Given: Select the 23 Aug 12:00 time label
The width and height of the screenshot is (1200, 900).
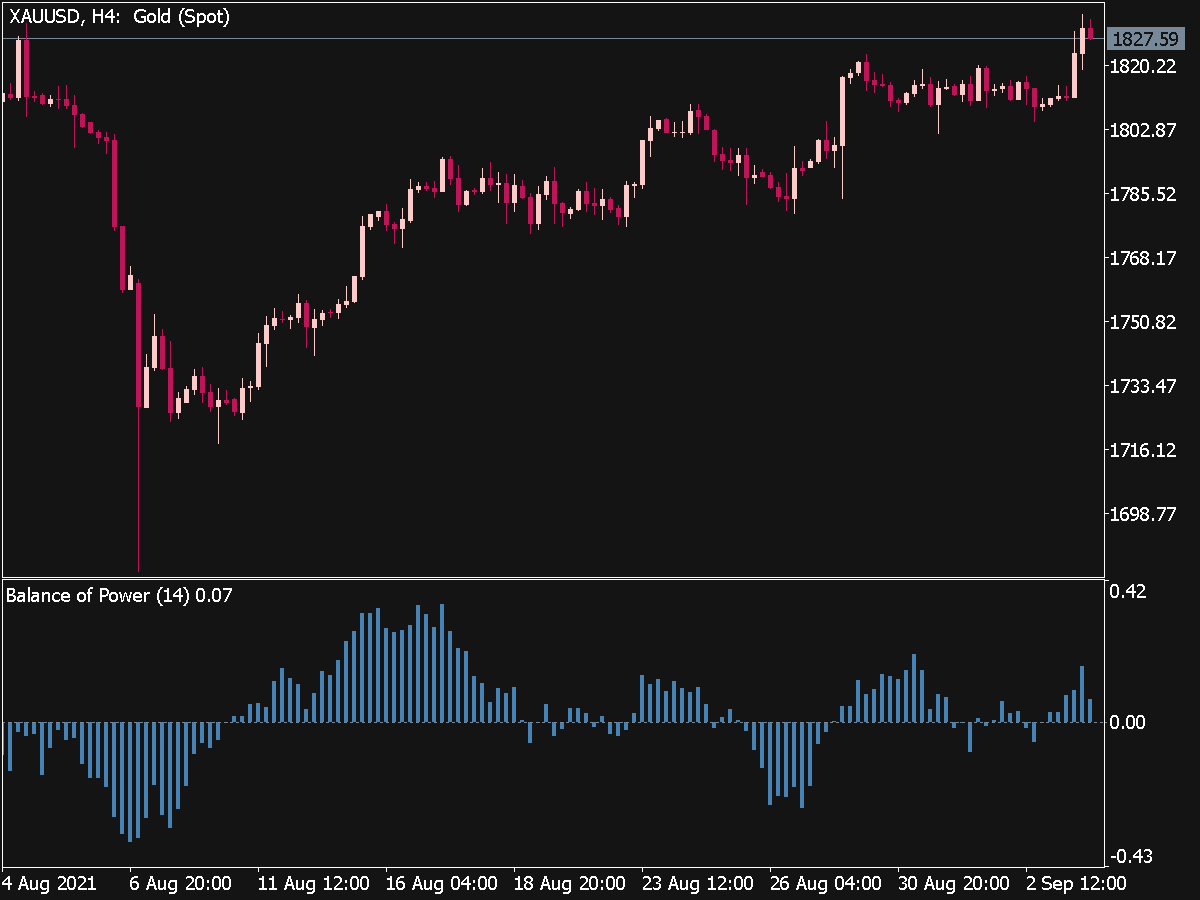Looking at the screenshot, I should [698, 884].
